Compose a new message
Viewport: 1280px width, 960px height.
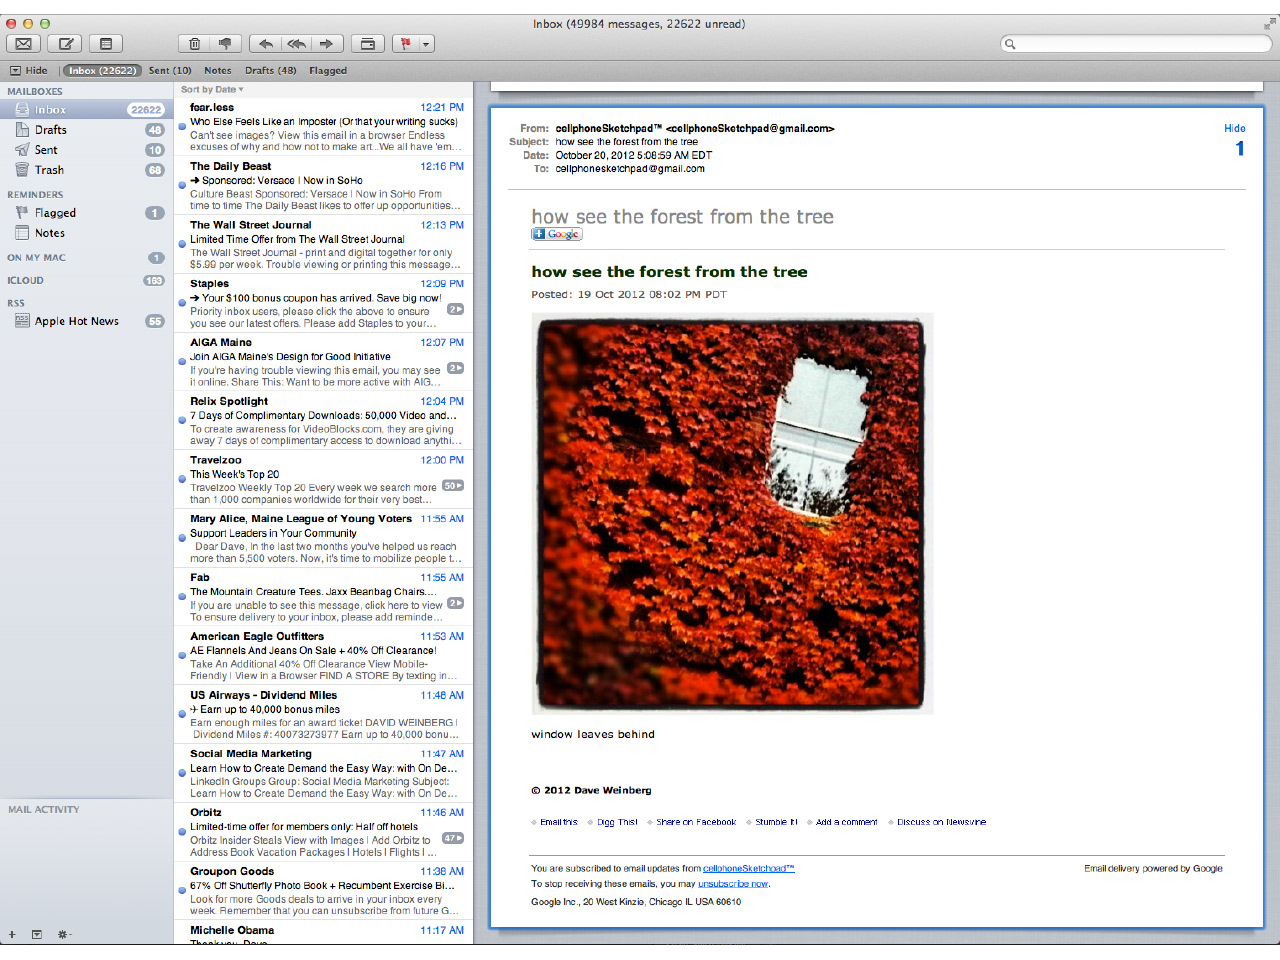click(x=65, y=43)
